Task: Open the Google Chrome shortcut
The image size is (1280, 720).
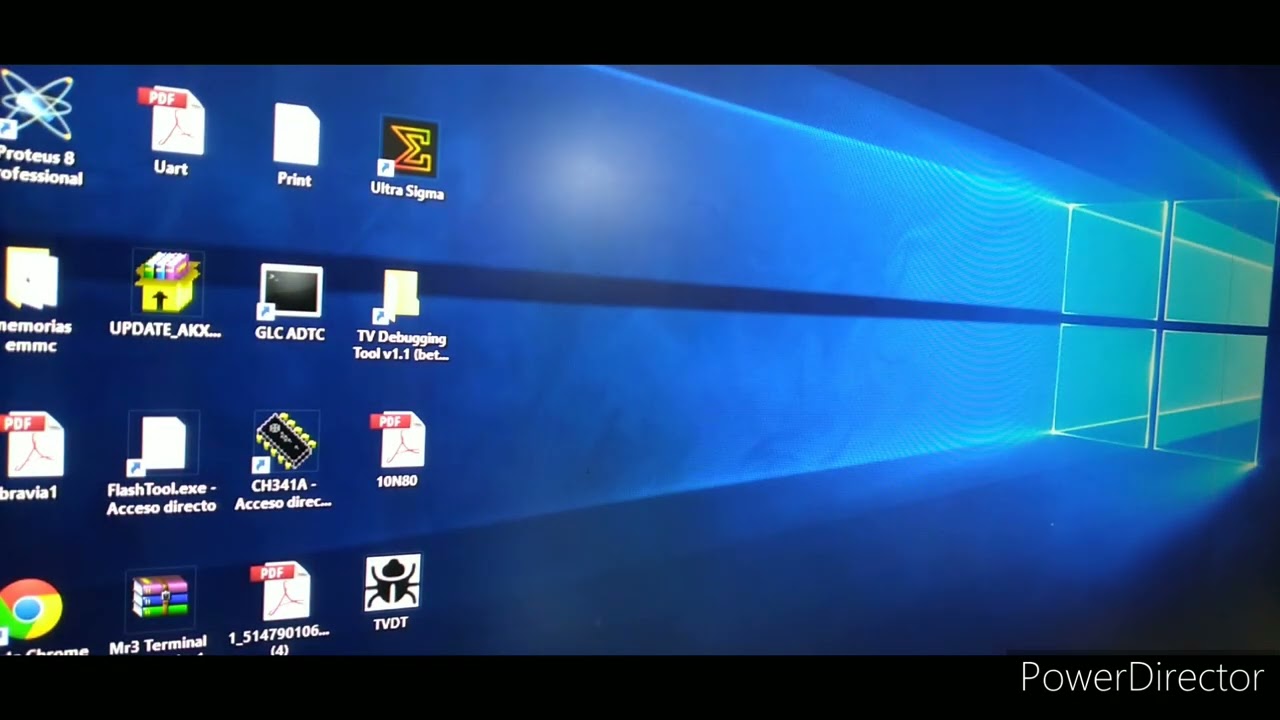Action: click(30, 609)
